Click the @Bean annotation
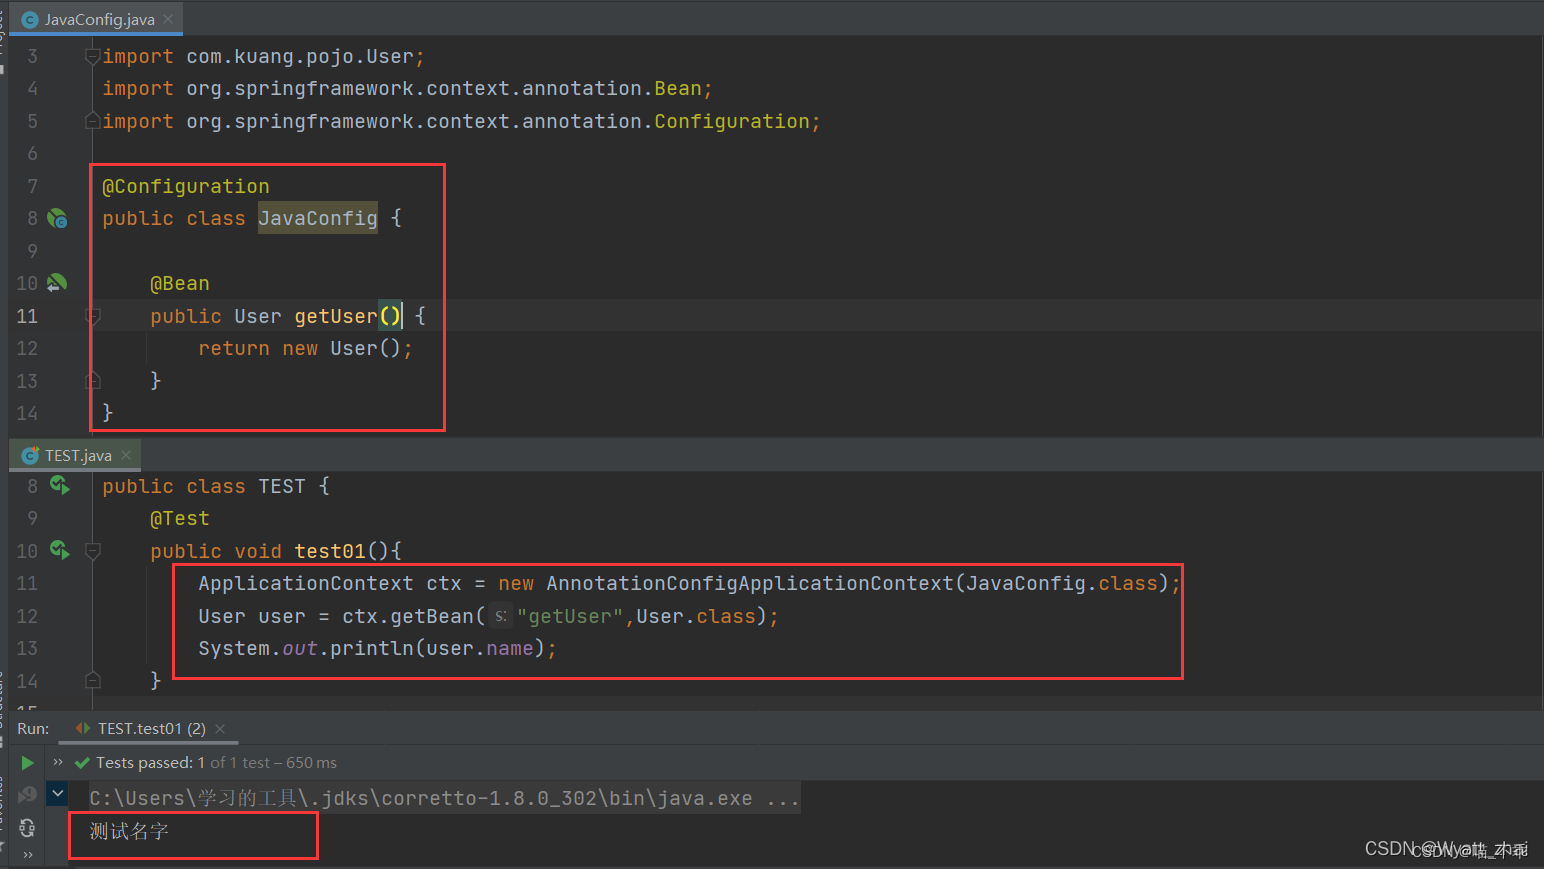Image resolution: width=1544 pixels, height=869 pixels. coord(180,284)
